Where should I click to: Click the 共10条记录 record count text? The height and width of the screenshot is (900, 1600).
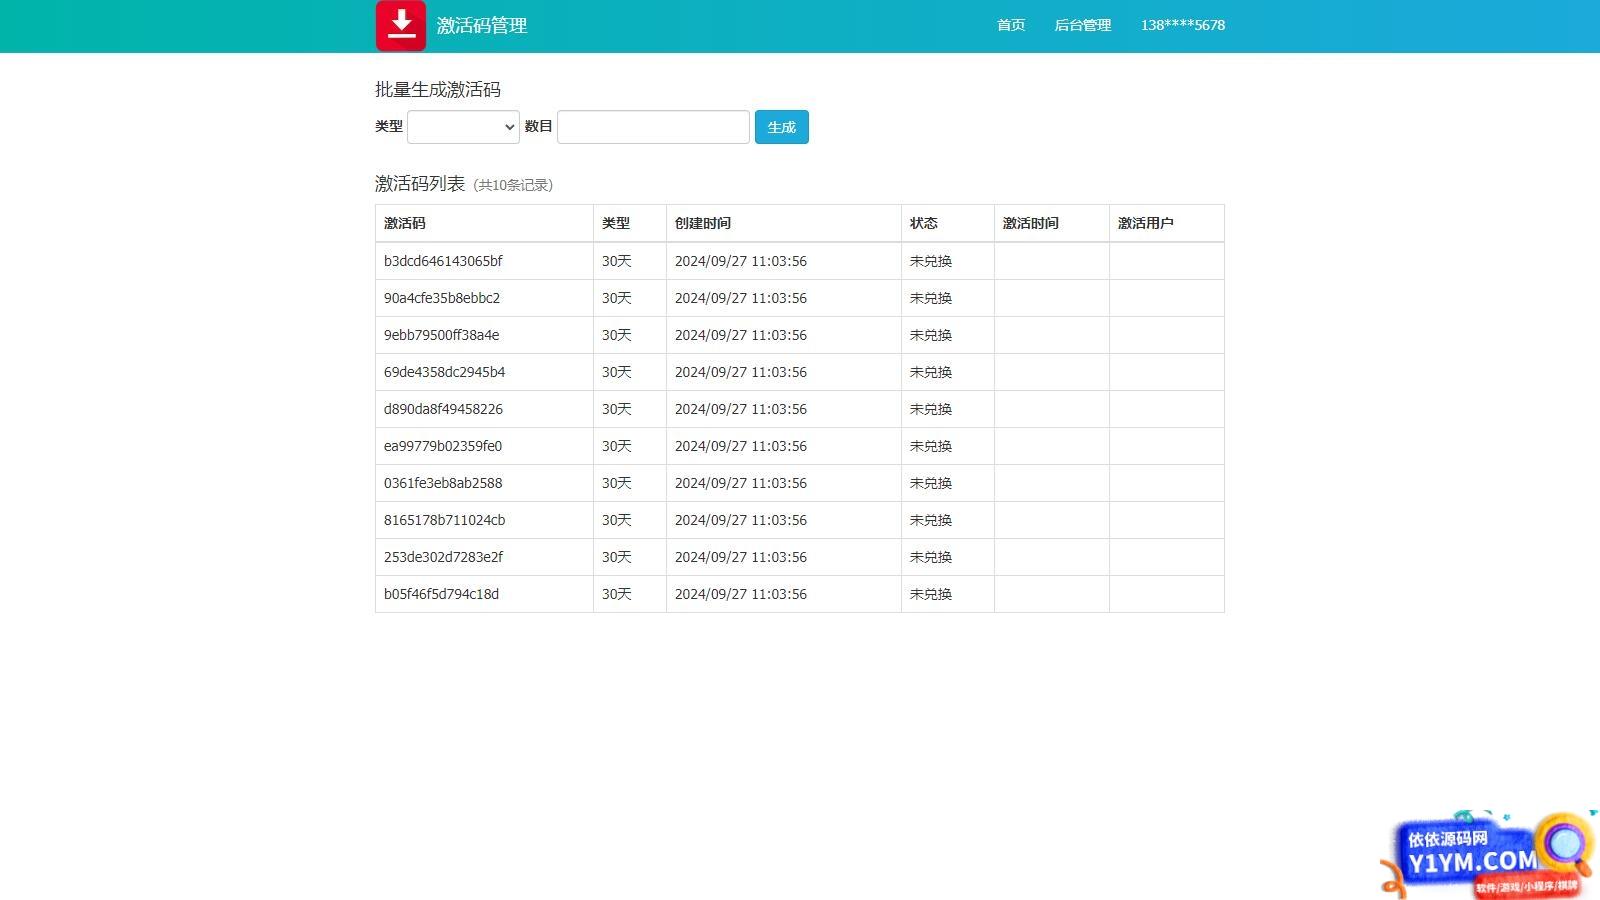click(513, 185)
